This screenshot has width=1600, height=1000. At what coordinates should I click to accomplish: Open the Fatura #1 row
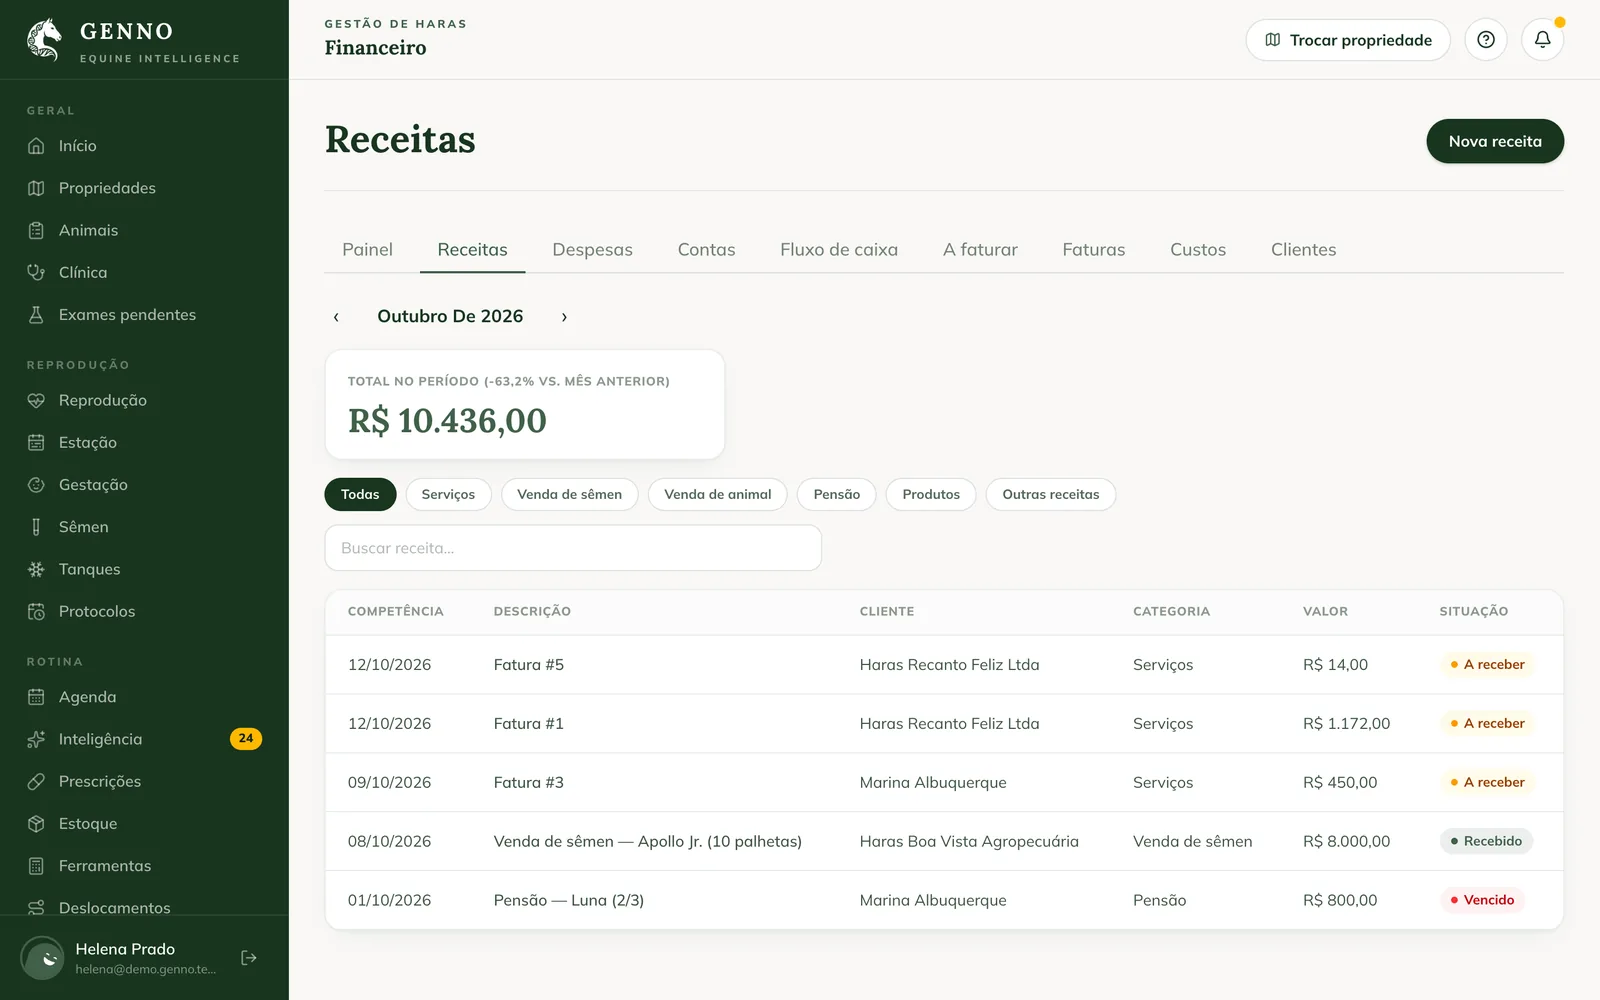(x=944, y=724)
